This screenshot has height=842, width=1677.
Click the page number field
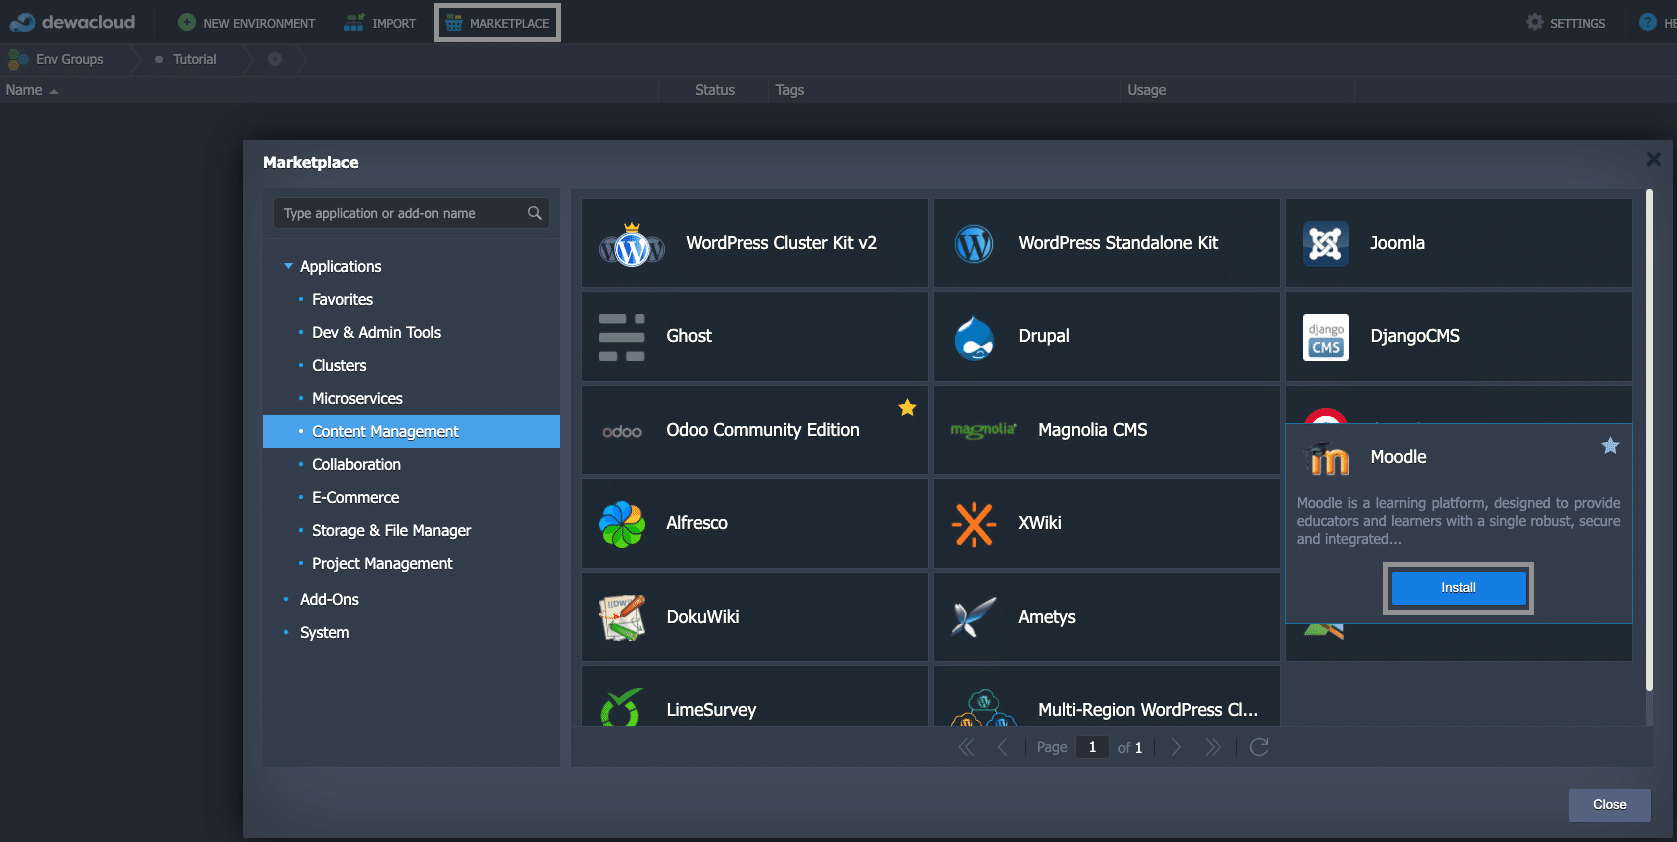(x=1092, y=747)
